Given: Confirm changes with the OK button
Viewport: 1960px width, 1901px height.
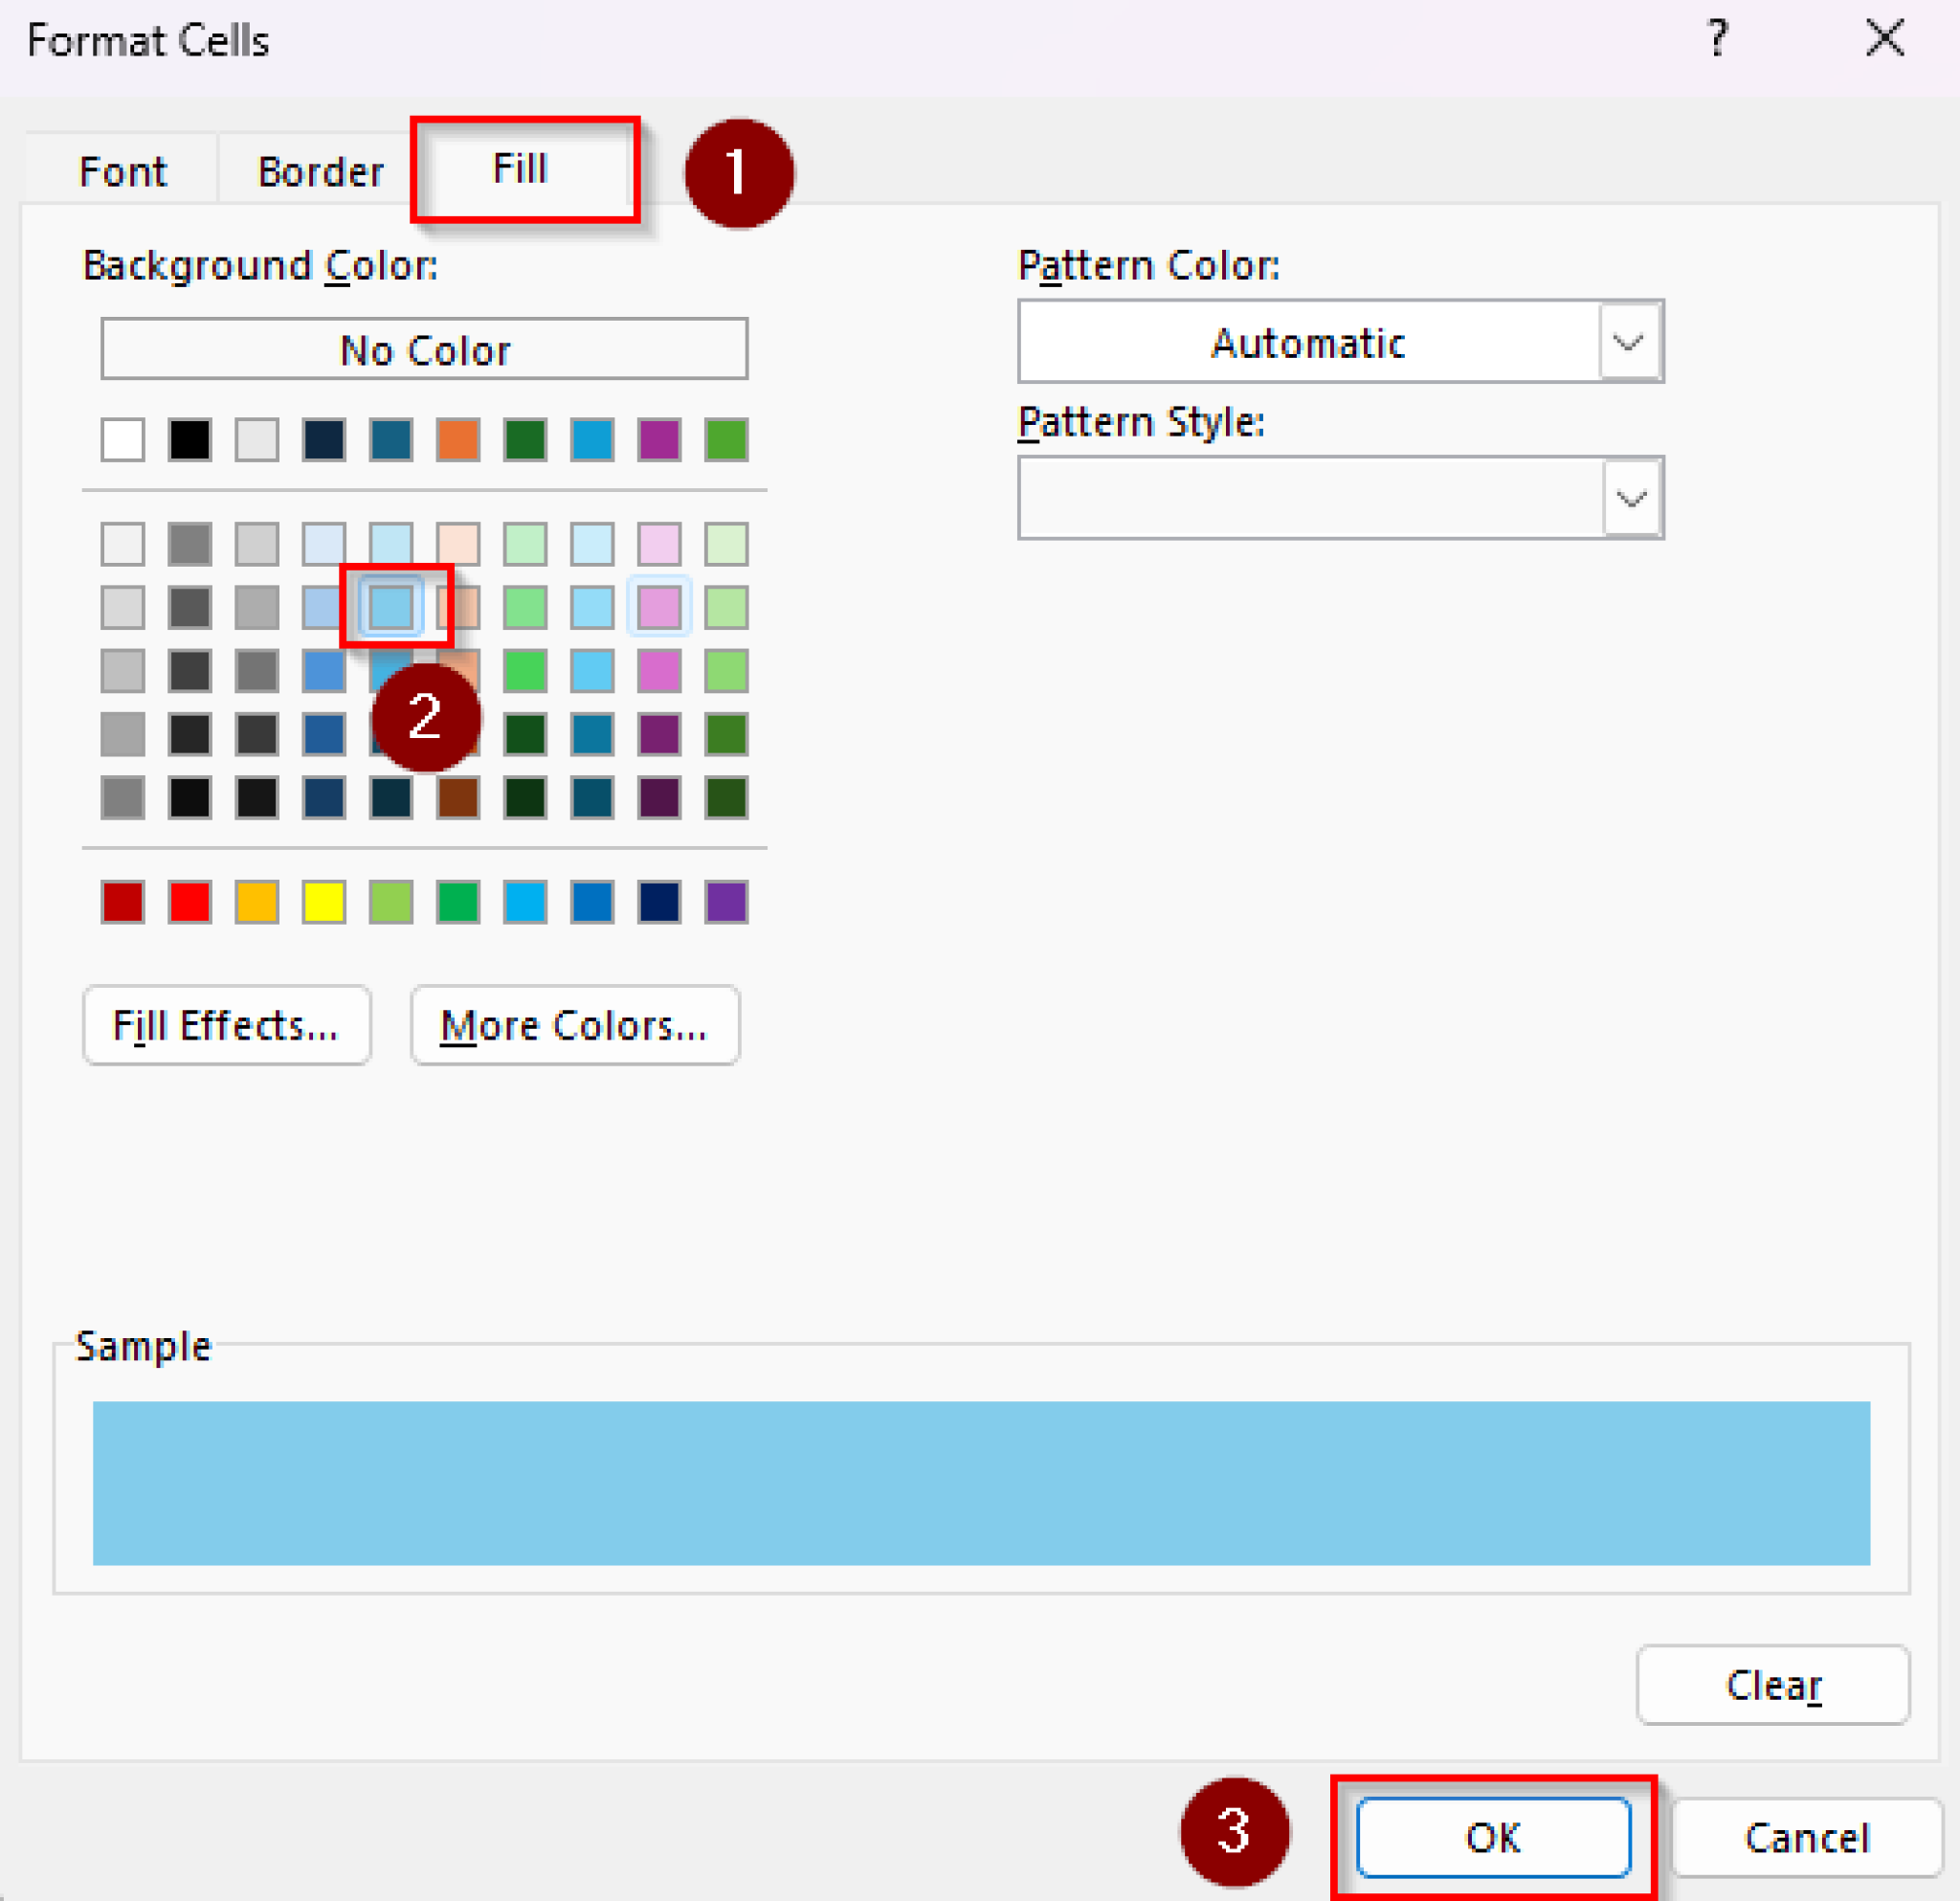Looking at the screenshot, I should click(1495, 1837).
